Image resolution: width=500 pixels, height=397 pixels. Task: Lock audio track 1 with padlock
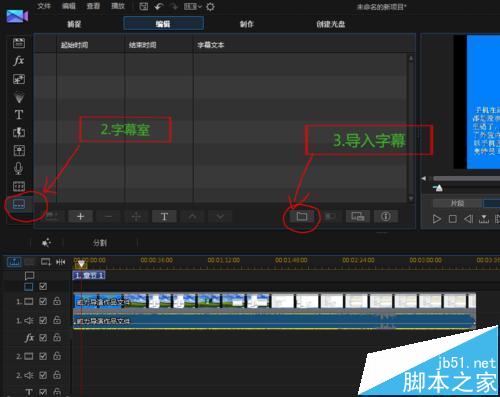57,320
